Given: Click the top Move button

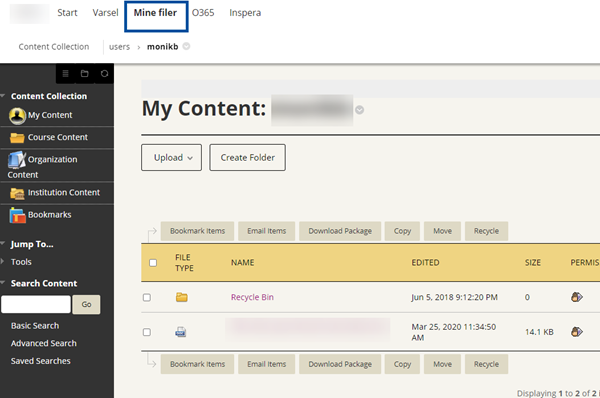Looking at the screenshot, I should coord(442,231).
